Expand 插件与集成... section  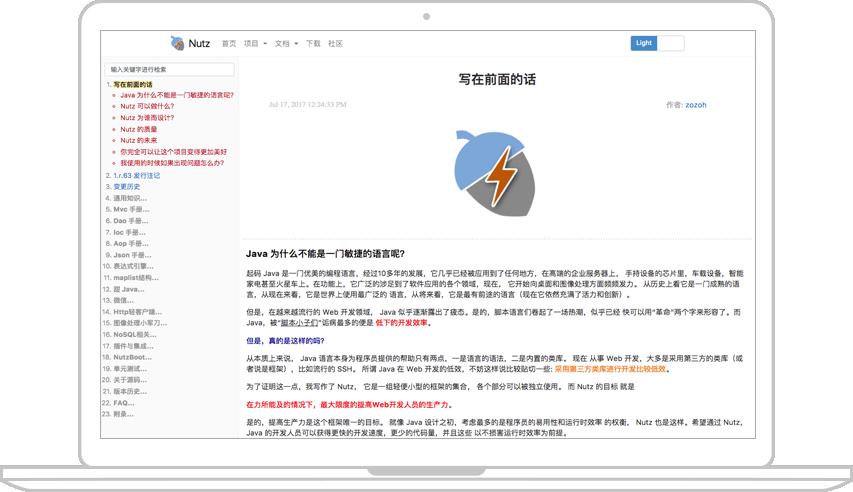(133, 346)
